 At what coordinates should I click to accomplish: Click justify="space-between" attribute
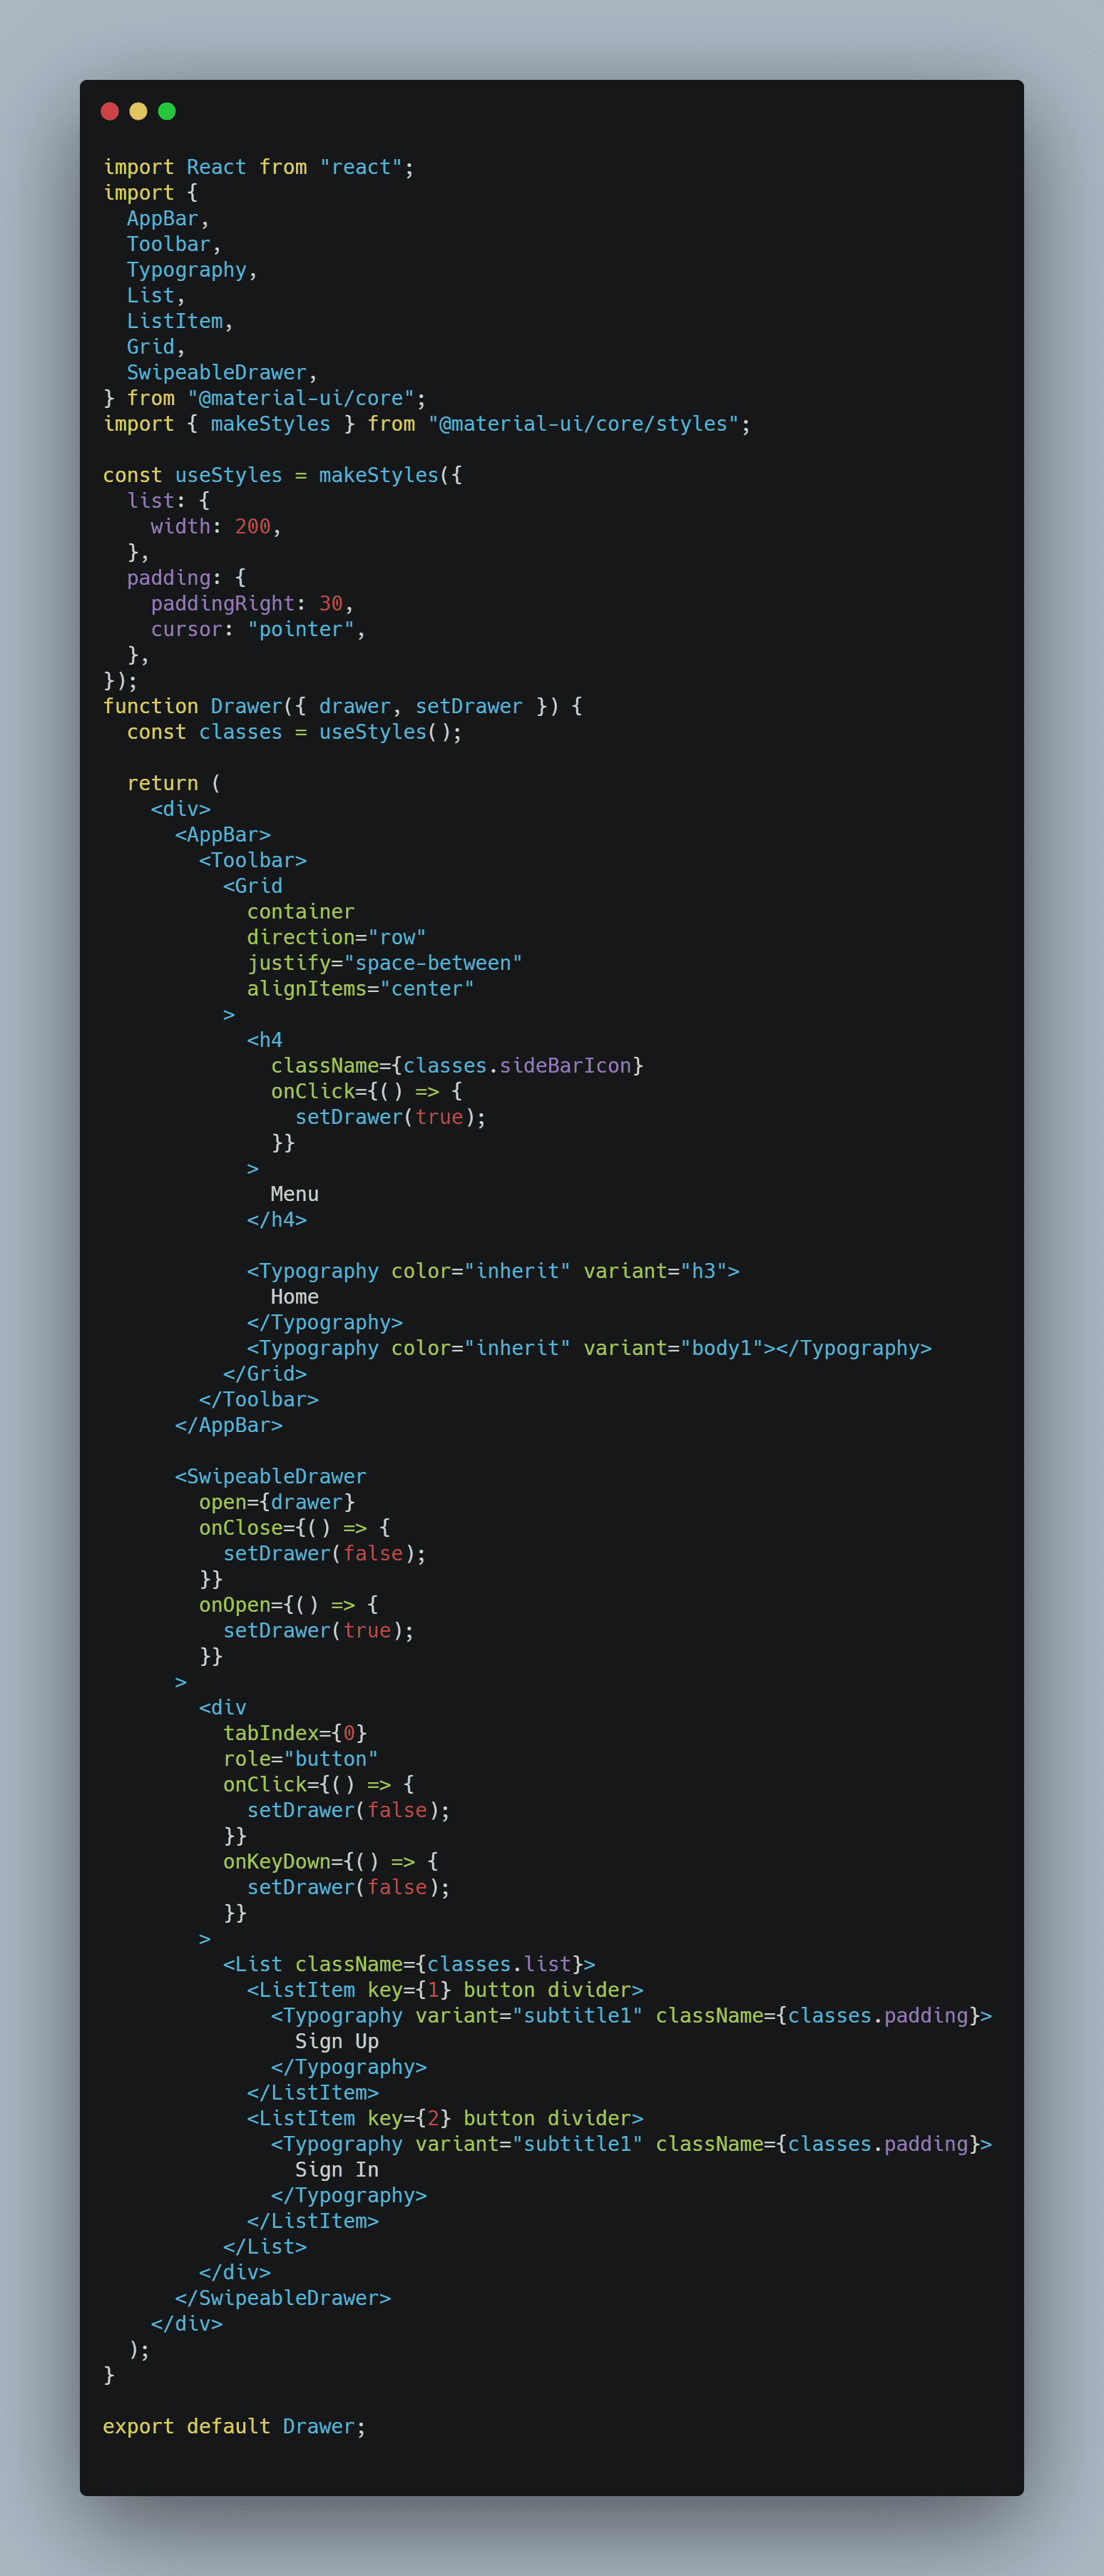385,963
